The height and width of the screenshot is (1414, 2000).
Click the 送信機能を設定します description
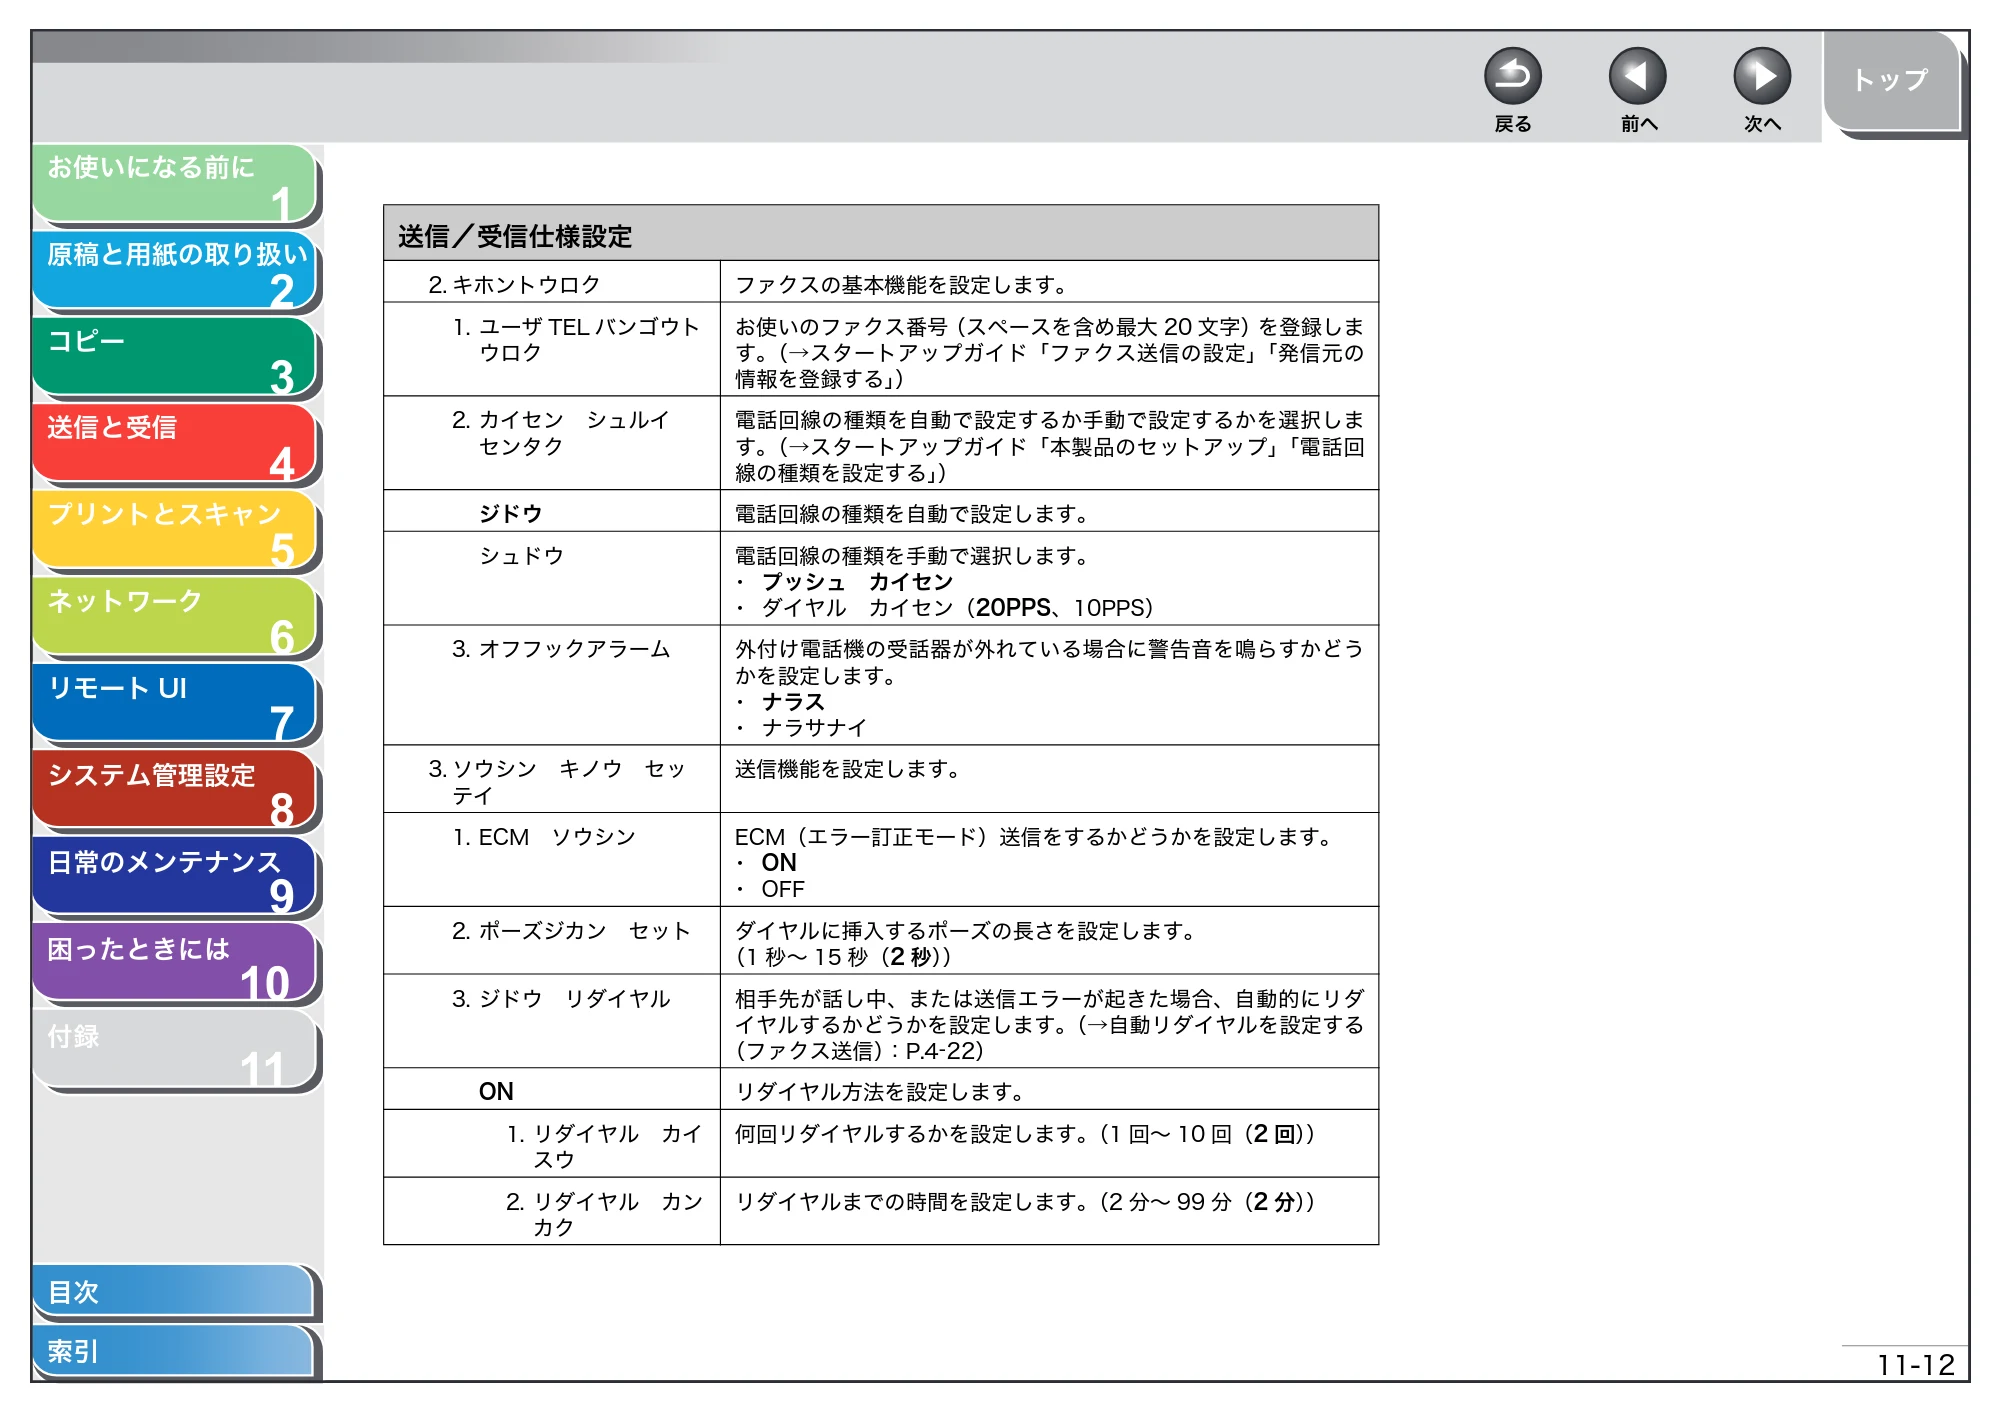pyautogui.click(x=847, y=769)
